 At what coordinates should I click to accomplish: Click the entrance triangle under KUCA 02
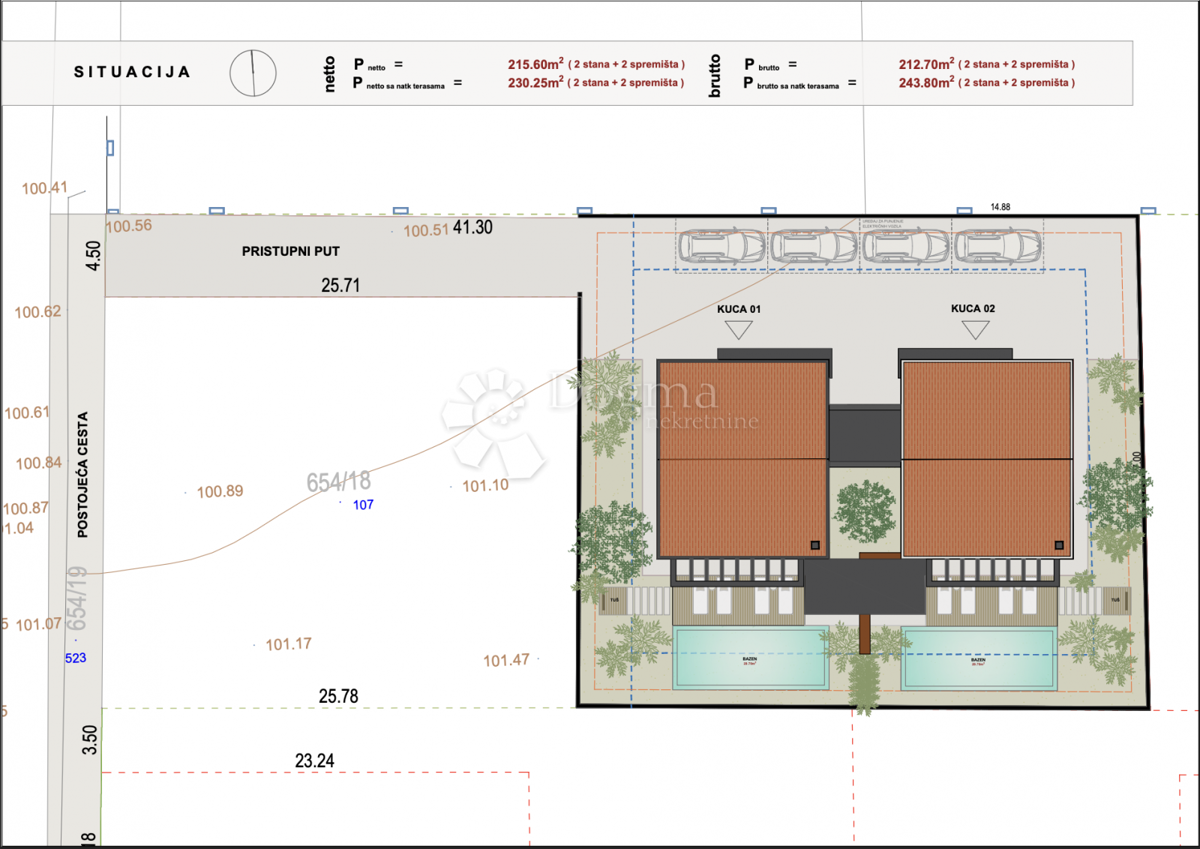(x=972, y=330)
